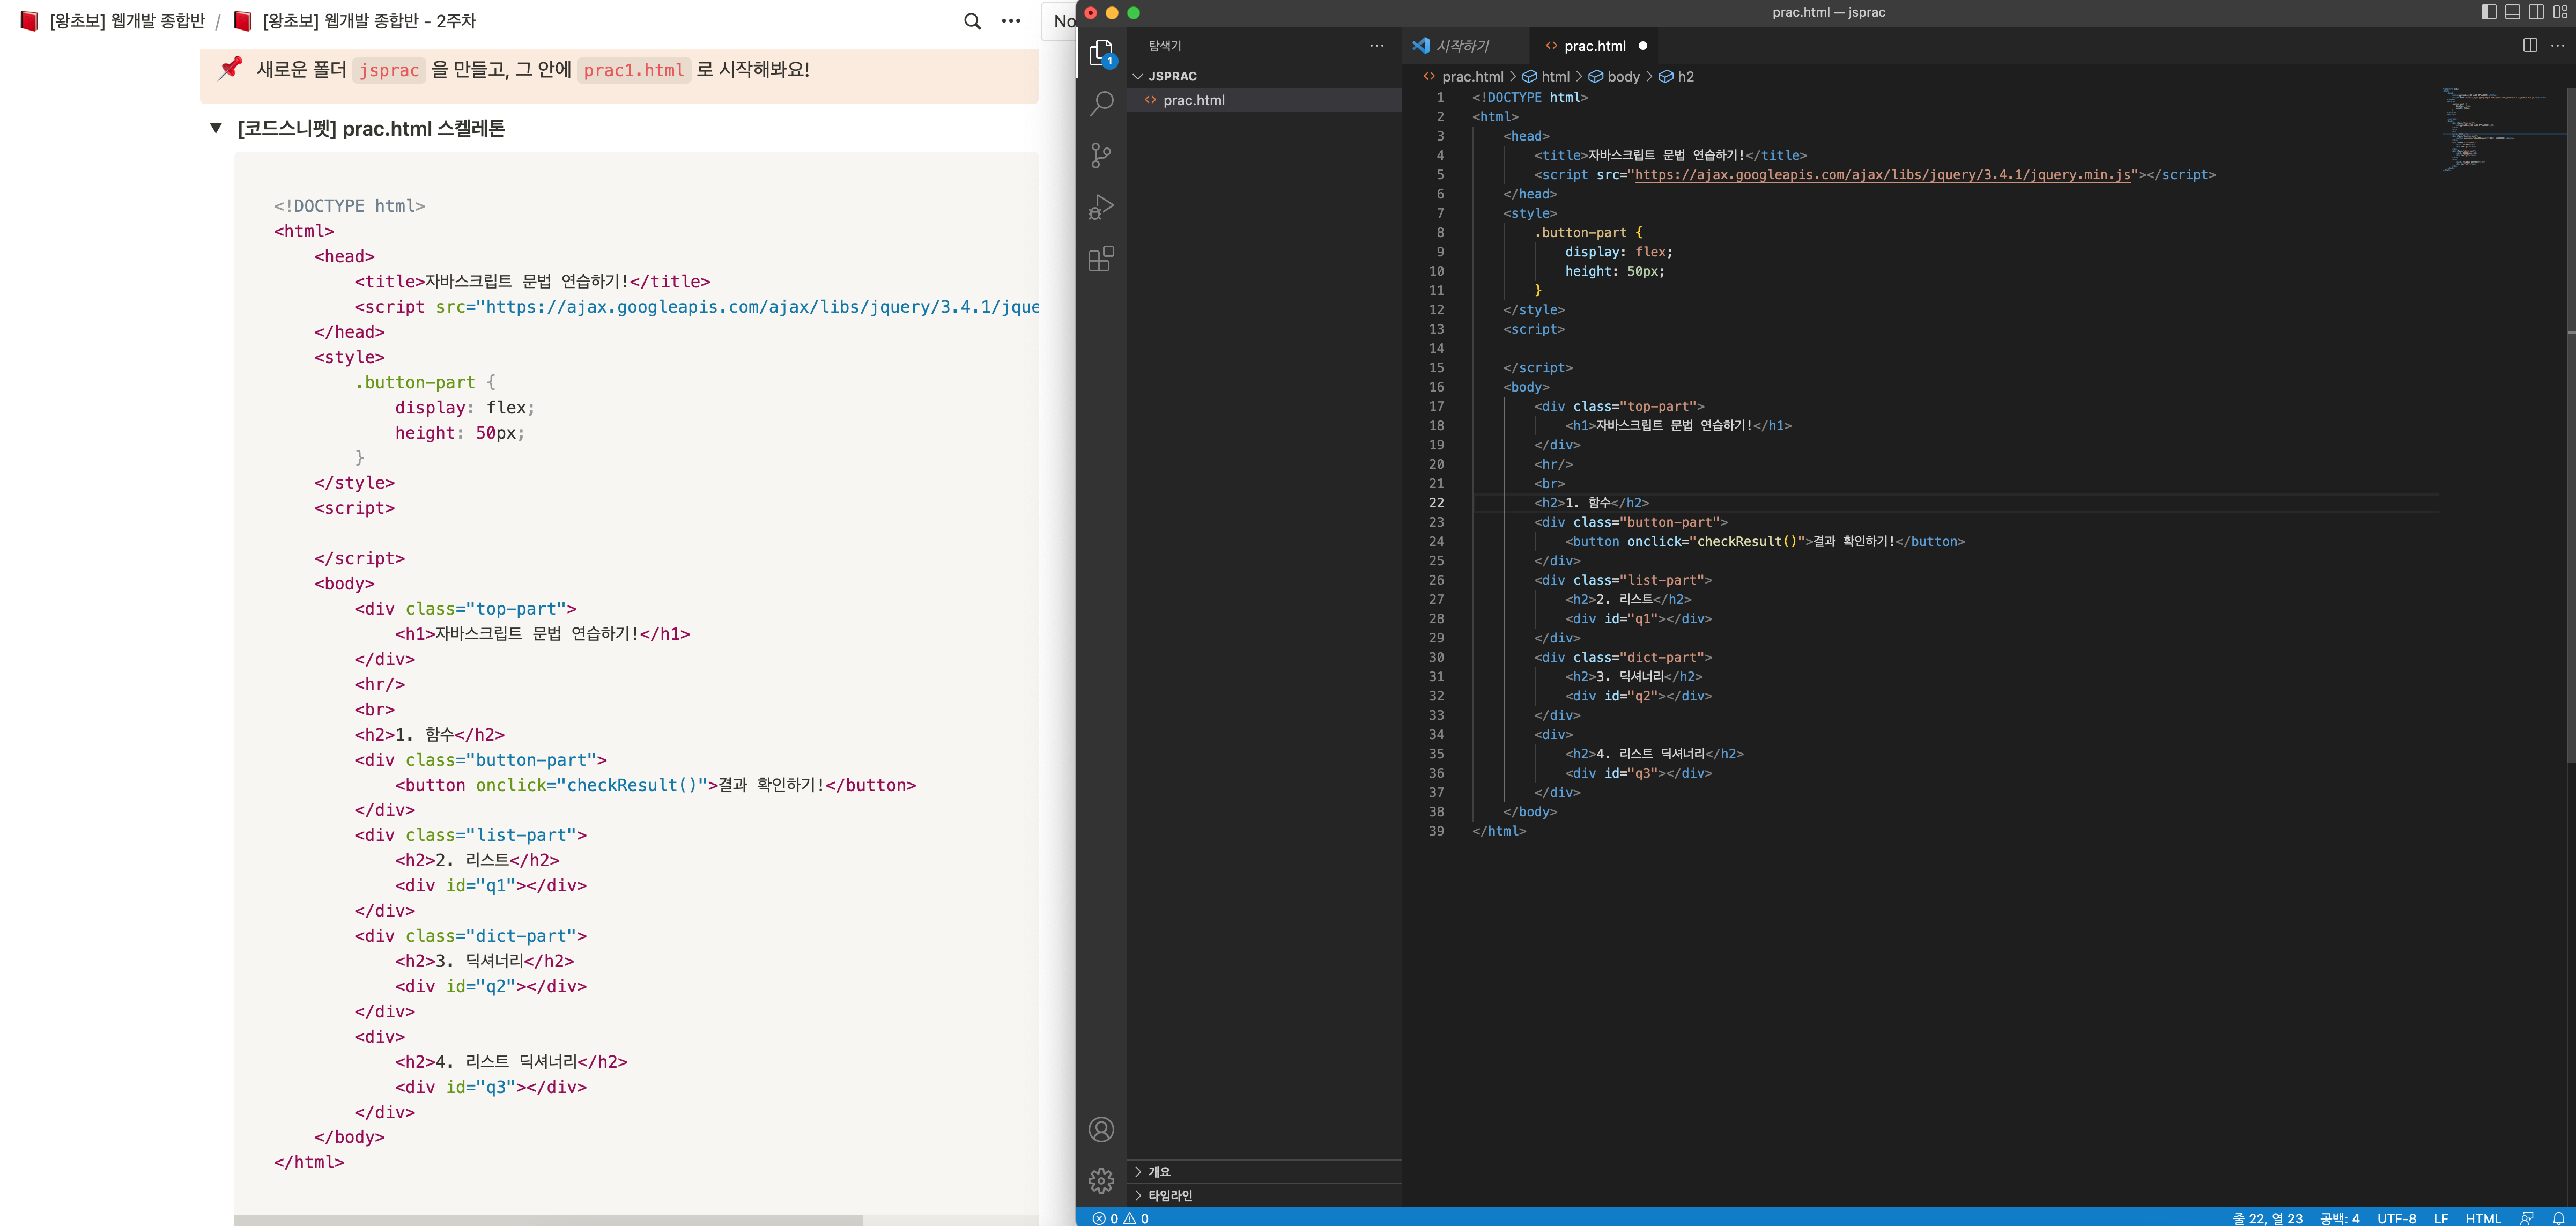
Task: Click the 탐색기 Explorer panel title
Action: click(1164, 46)
